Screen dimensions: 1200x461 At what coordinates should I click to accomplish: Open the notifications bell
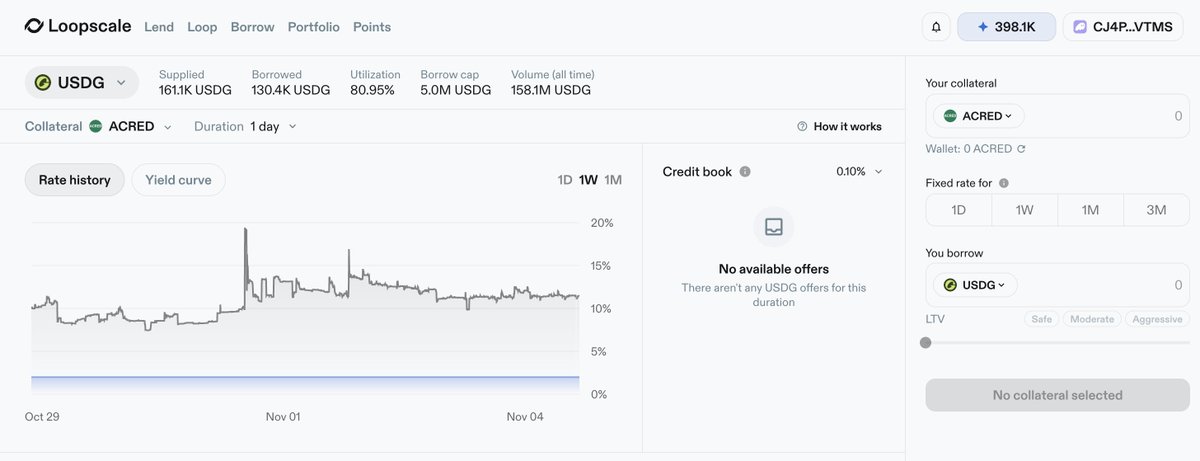pyautogui.click(x=936, y=27)
